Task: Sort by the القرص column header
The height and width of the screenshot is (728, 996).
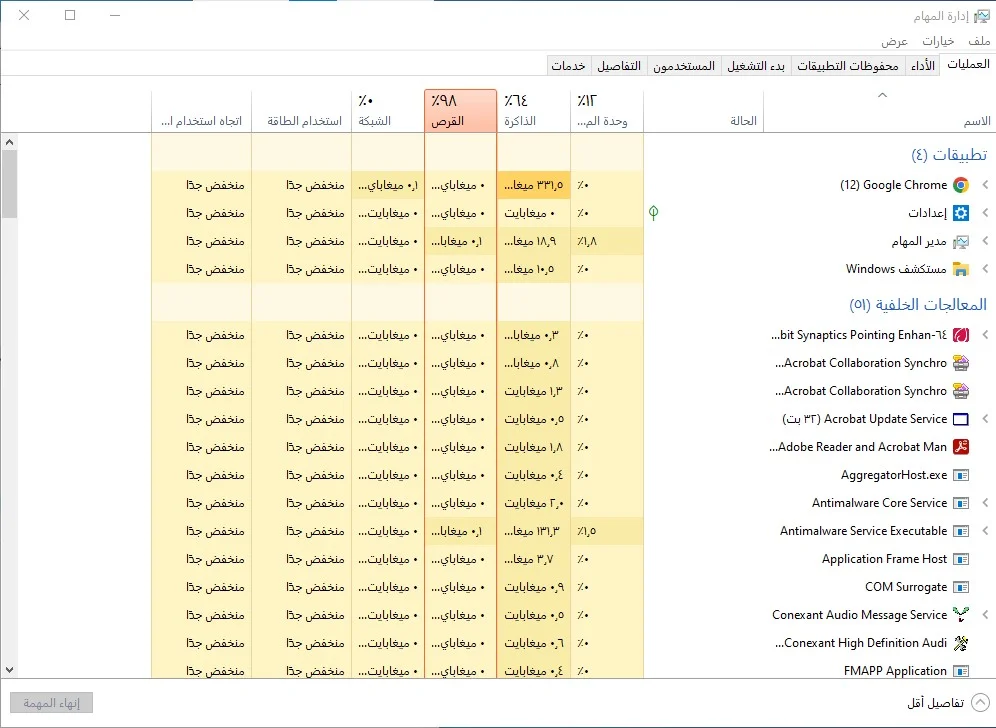Action: 461,111
